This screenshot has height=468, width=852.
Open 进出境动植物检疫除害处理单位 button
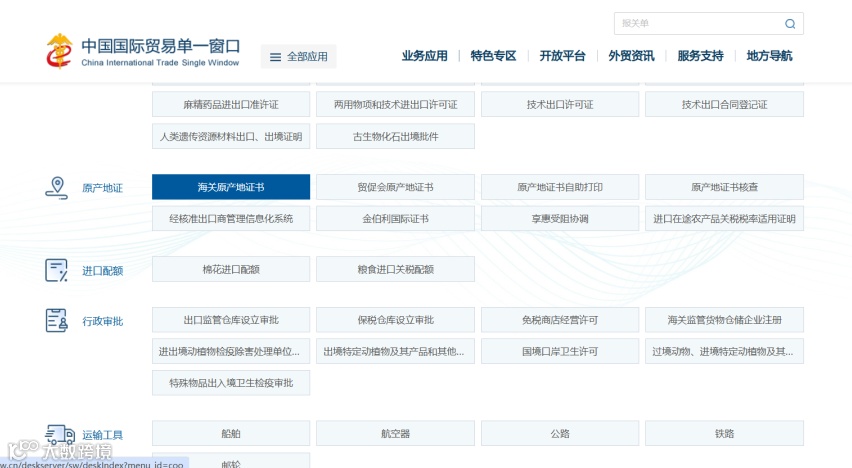[231, 351]
